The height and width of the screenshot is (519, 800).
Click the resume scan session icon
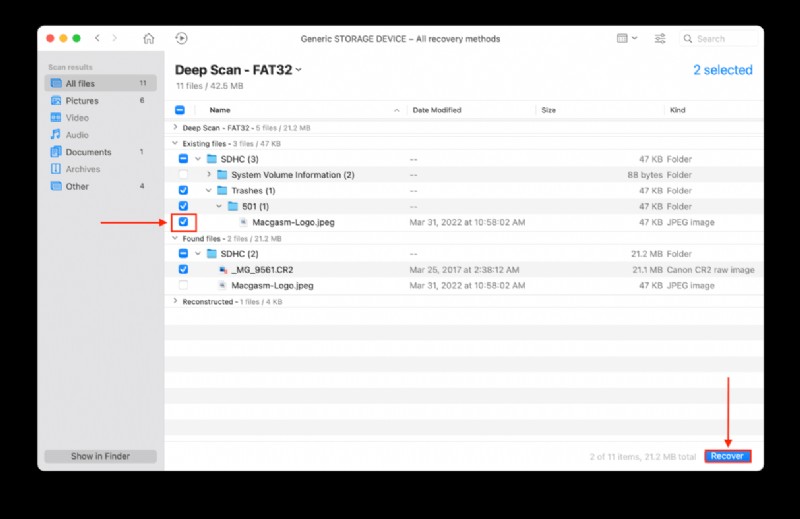[181, 38]
